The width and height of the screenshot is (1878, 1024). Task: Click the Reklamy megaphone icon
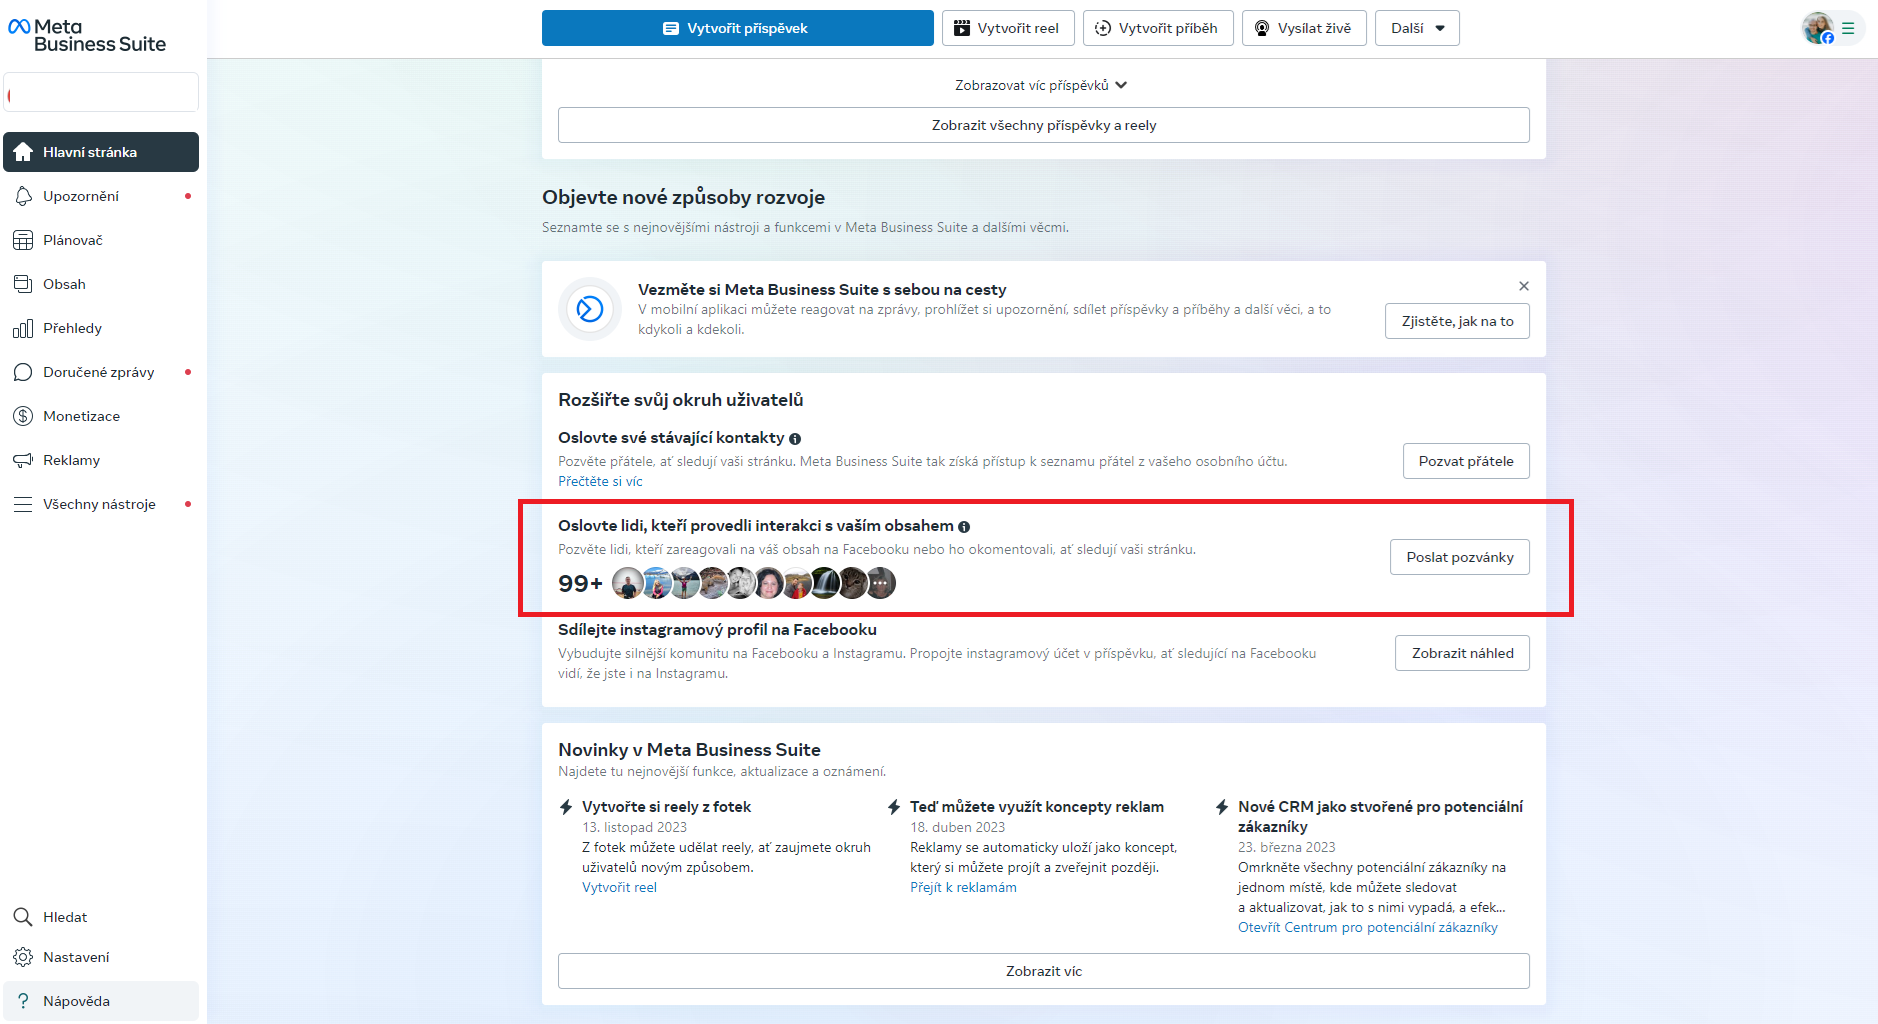click(x=23, y=460)
